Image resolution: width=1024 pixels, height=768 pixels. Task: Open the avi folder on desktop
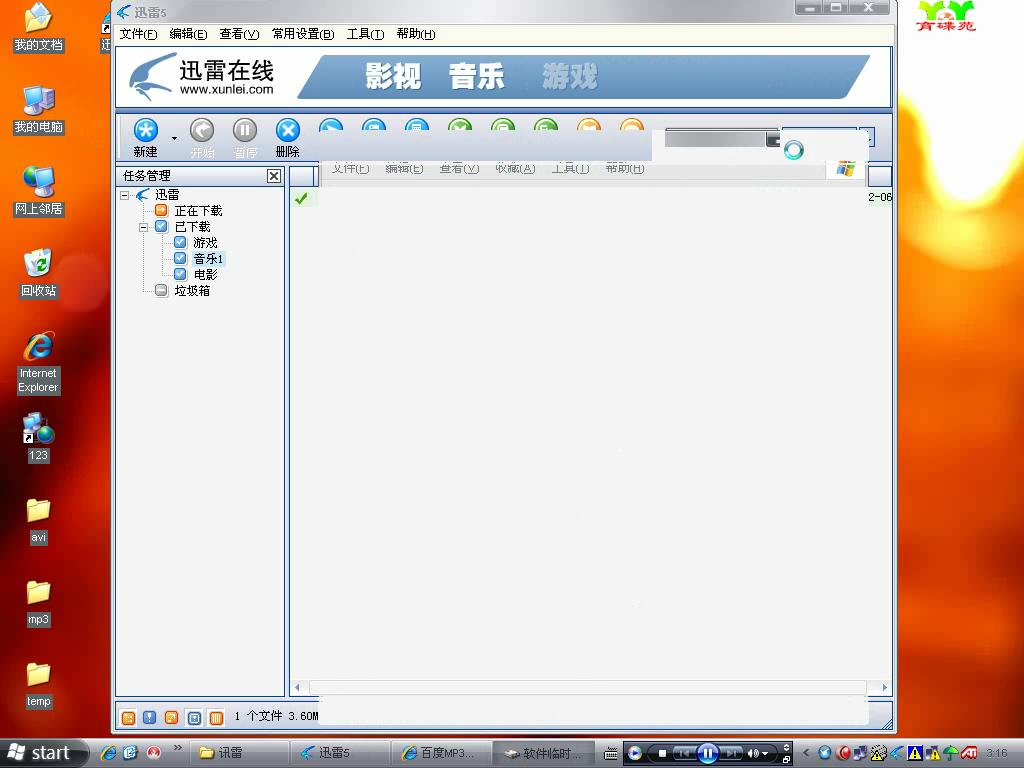pos(39,520)
